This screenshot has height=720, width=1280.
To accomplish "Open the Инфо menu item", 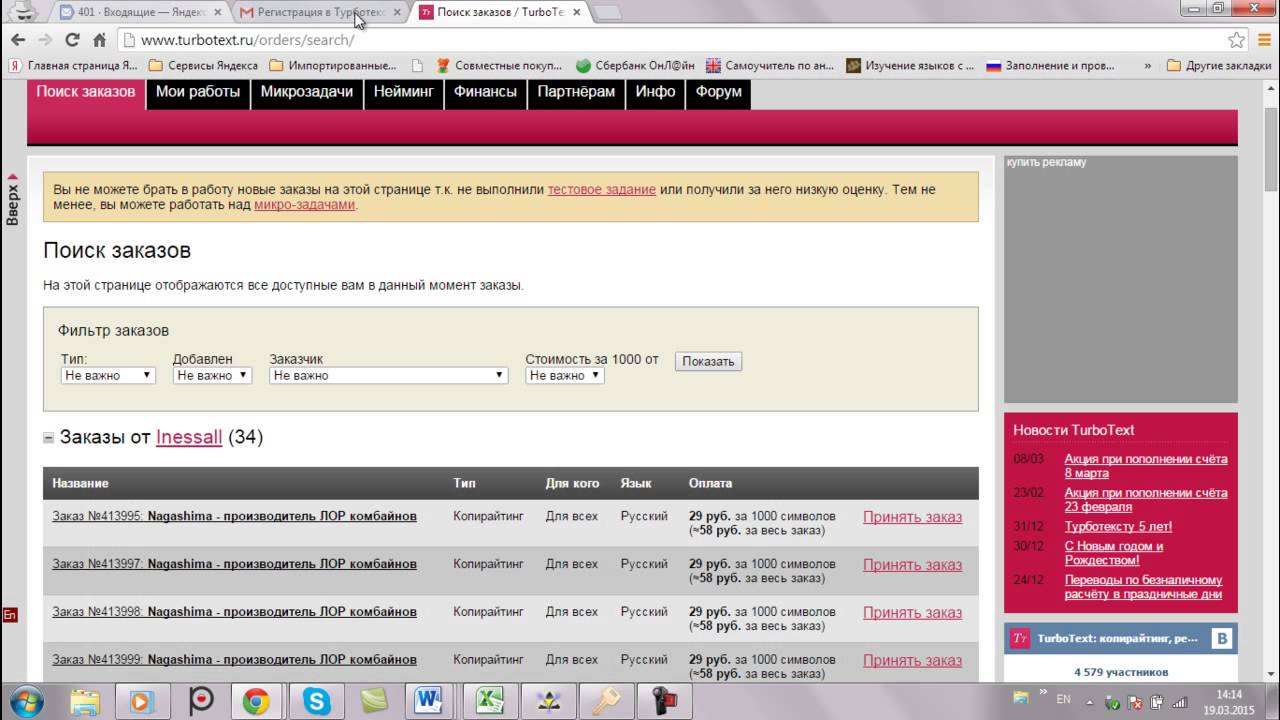I will [656, 92].
